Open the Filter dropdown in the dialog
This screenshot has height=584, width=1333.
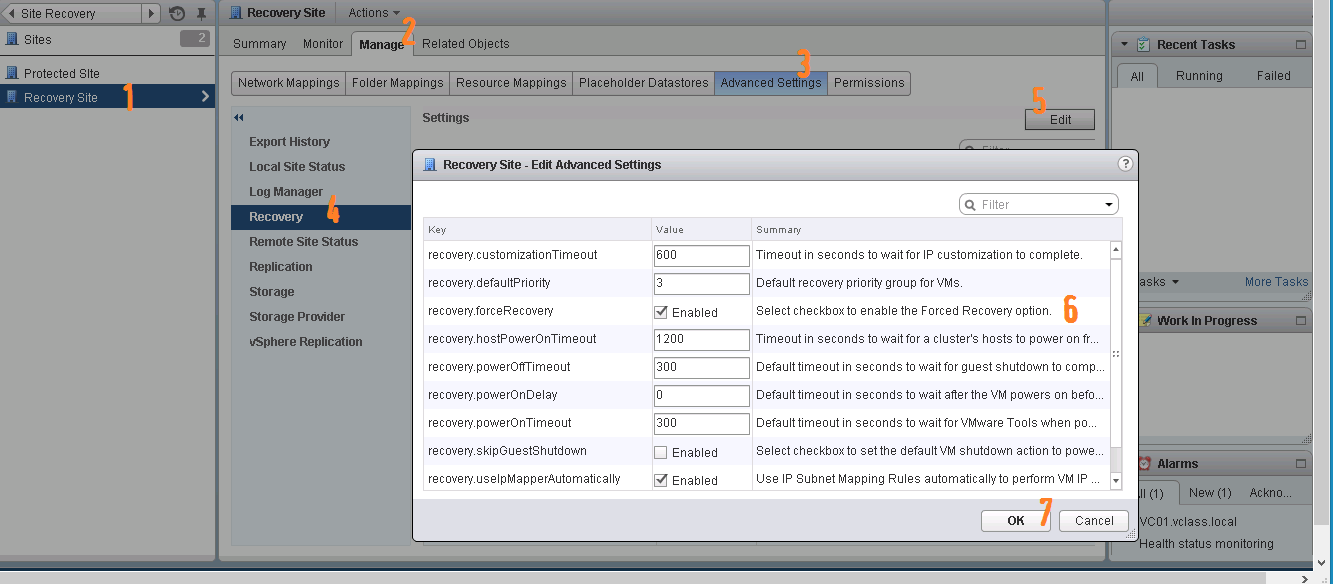click(1108, 204)
